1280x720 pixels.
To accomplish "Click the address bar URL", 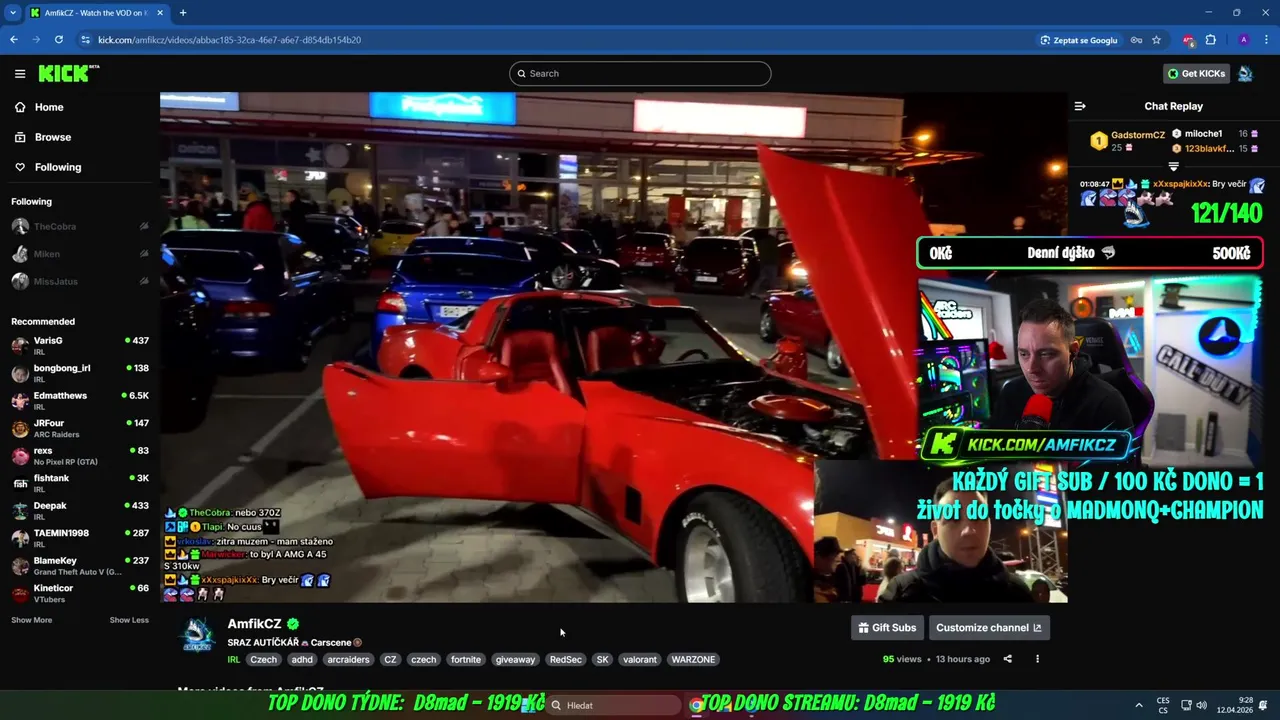I will pyautogui.click(x=229, y=40).
